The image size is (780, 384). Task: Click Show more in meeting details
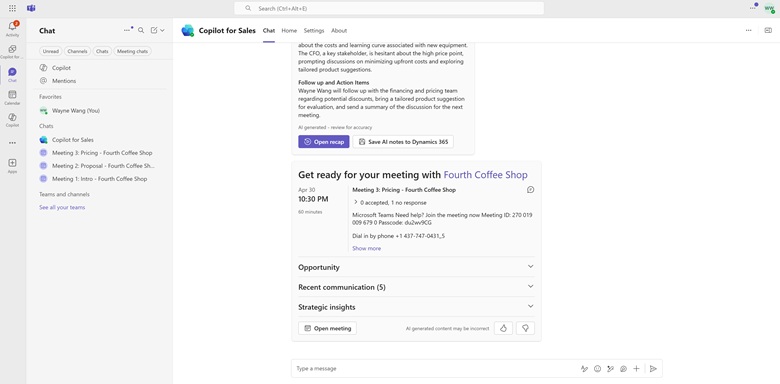367,248
